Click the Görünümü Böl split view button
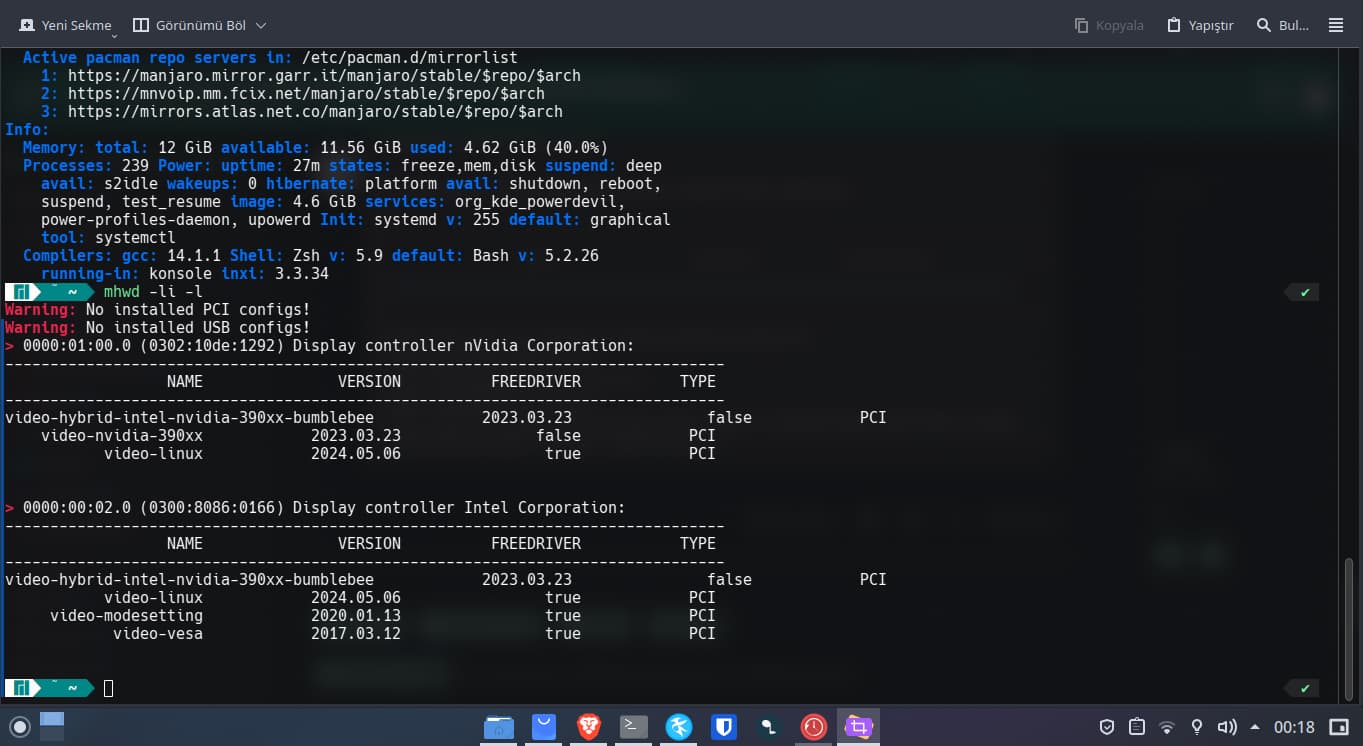 (191, 25)
